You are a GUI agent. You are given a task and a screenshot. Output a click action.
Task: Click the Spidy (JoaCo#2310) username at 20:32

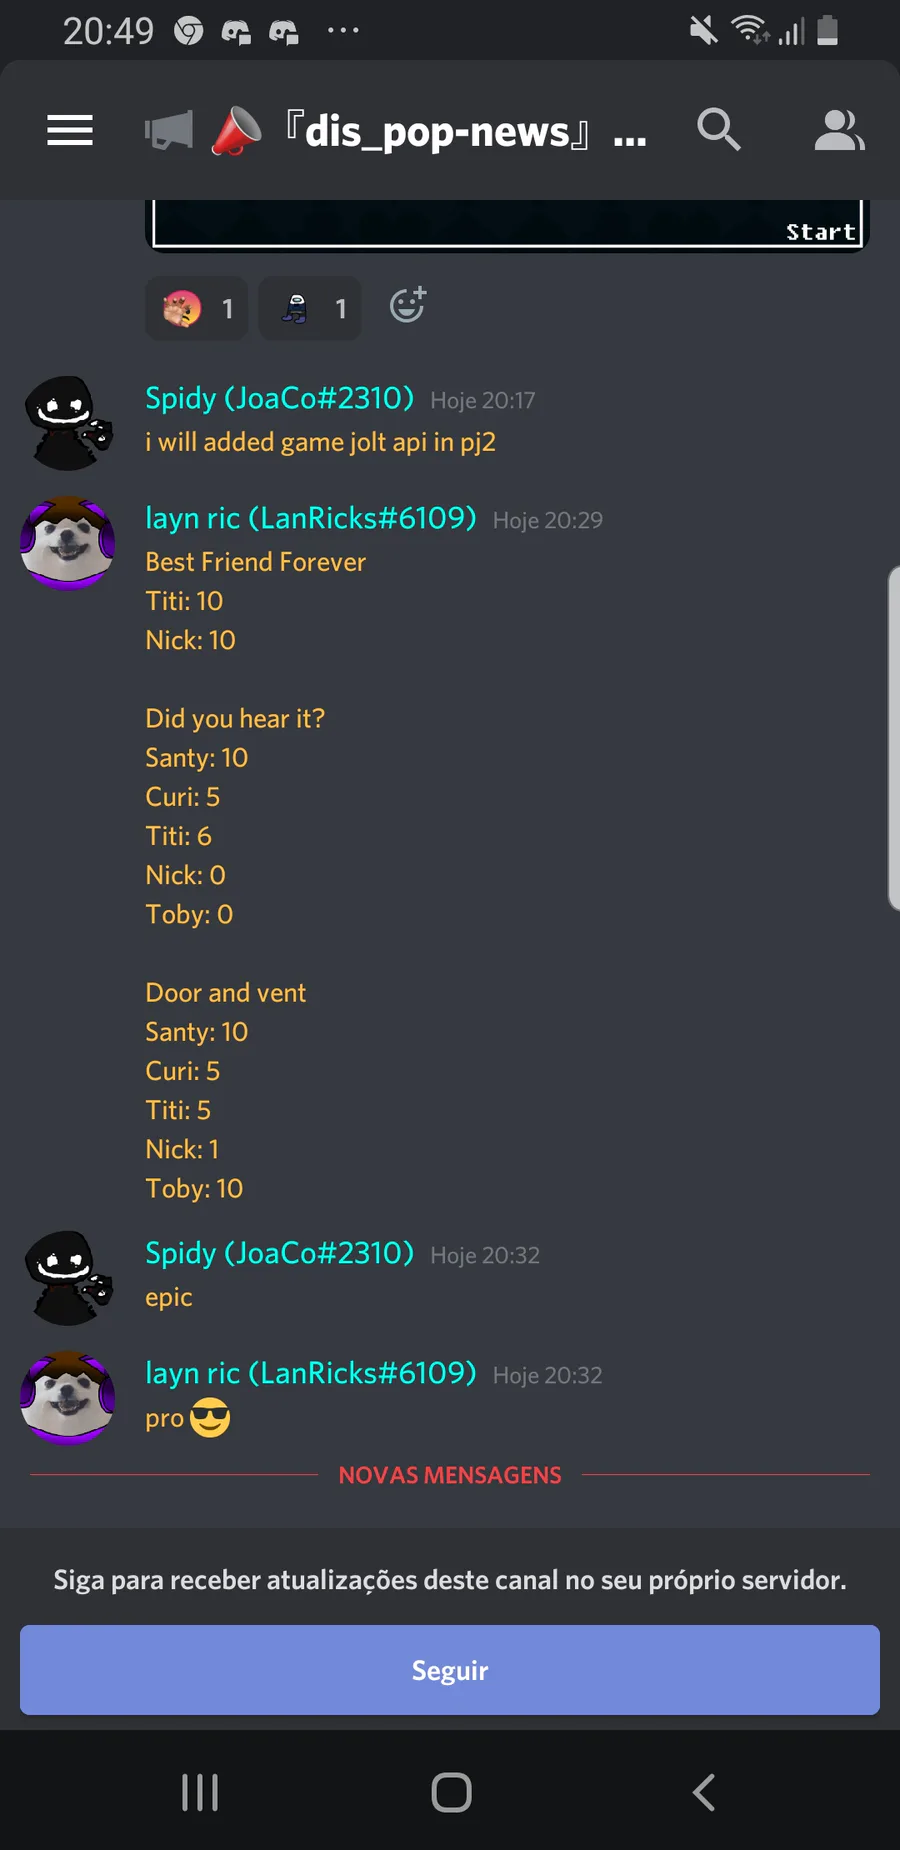pos(279,1253)
